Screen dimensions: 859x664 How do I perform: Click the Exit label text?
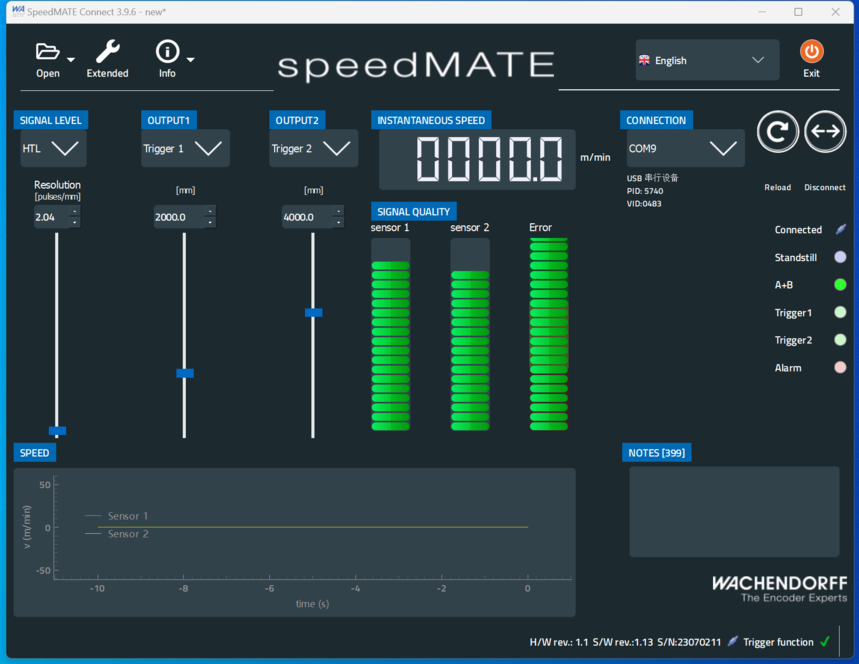pos(811,73)
